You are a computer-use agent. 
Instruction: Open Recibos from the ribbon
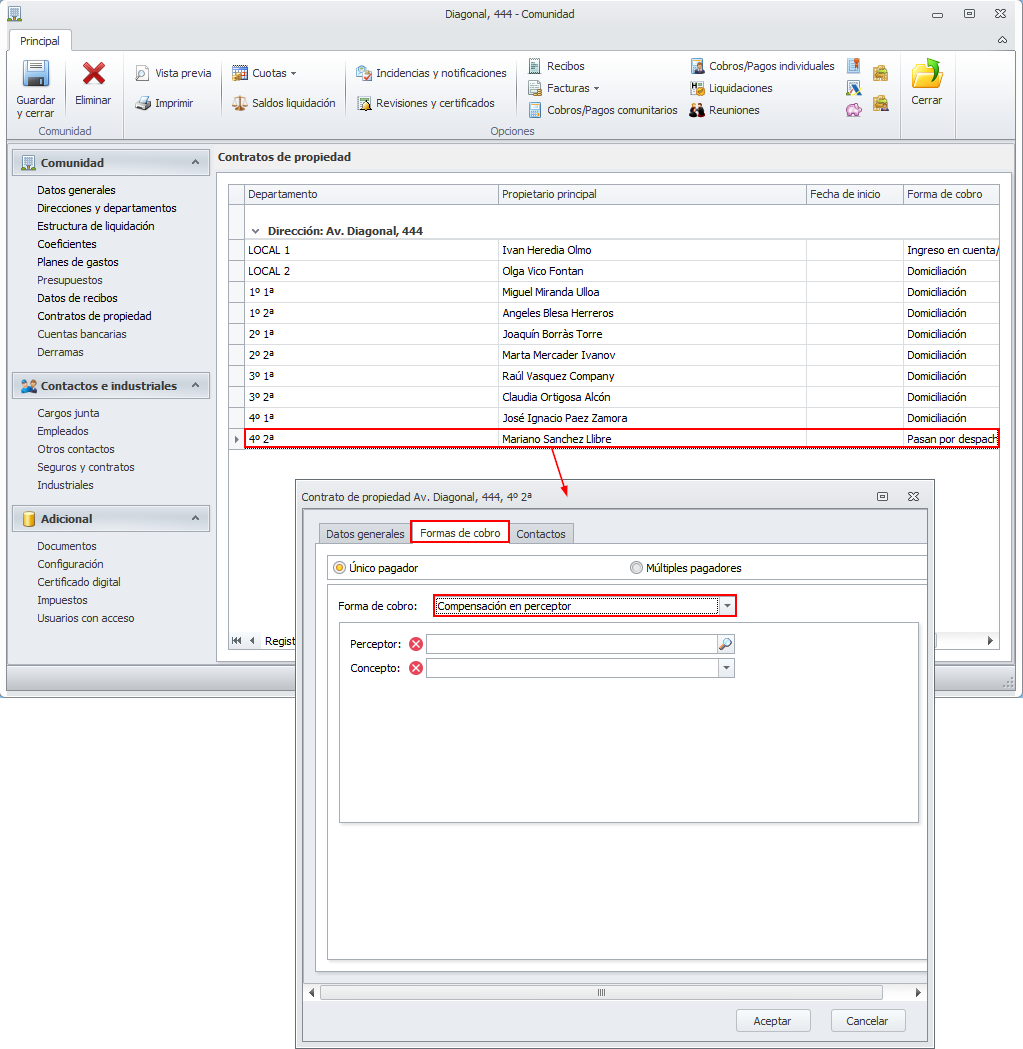(x=556, y=66)
